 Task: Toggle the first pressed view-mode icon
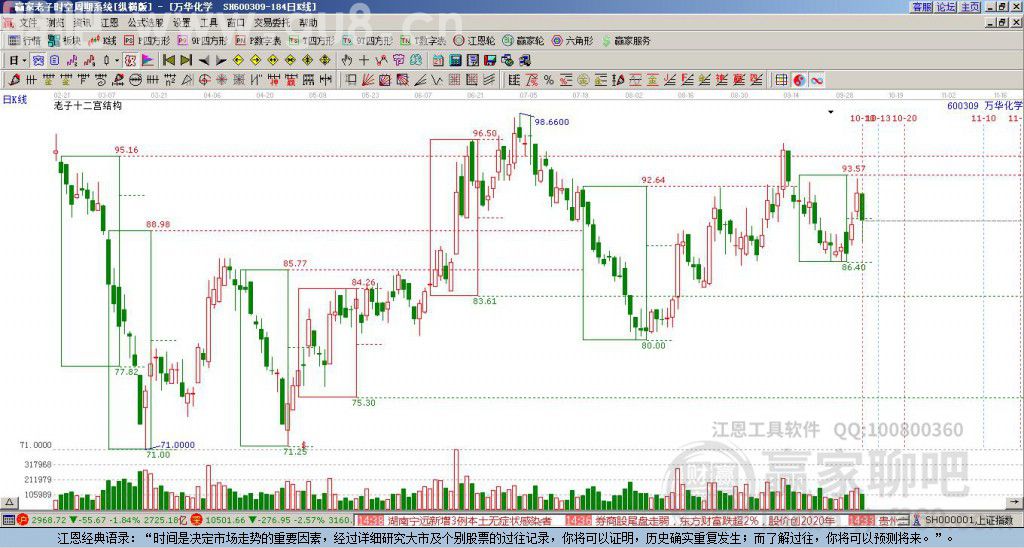click(38, 61)
